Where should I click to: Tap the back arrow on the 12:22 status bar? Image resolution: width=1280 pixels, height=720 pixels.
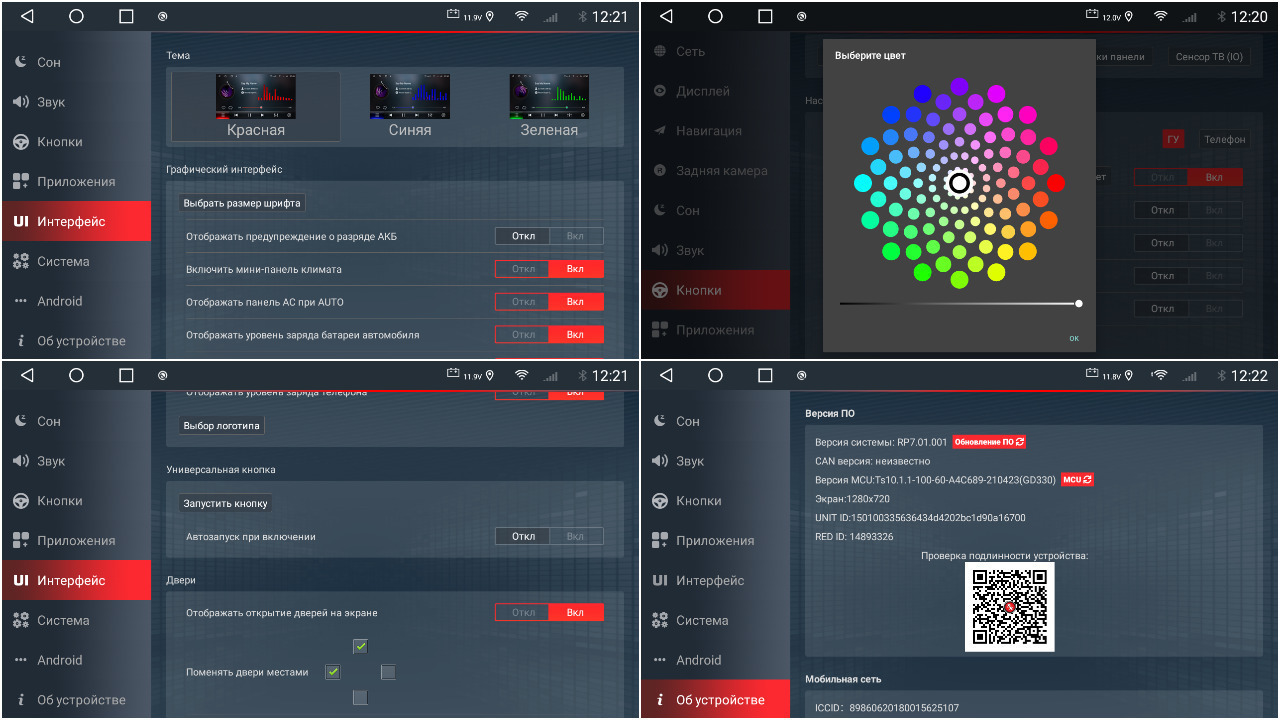click(x=666, y=376)
